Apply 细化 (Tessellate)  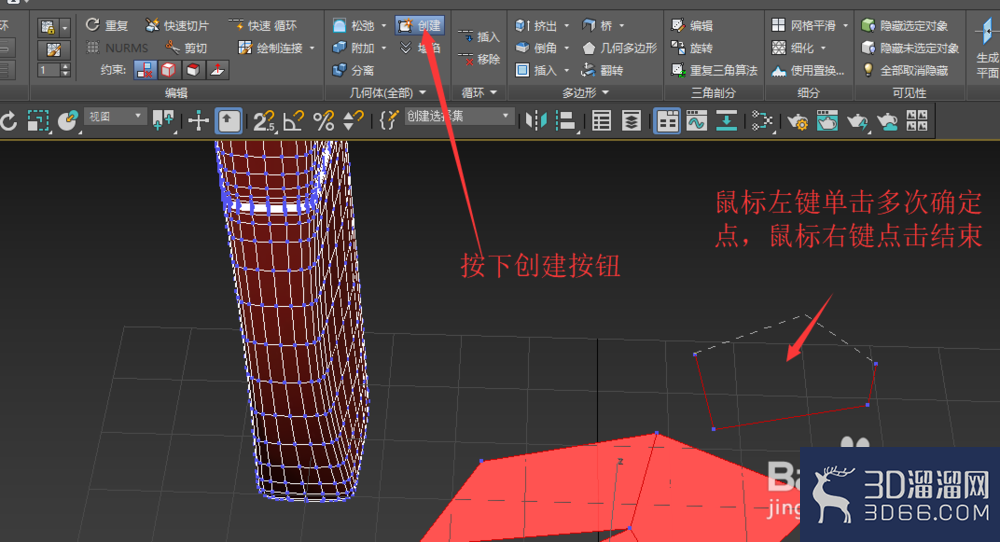[x=793, y=48]
